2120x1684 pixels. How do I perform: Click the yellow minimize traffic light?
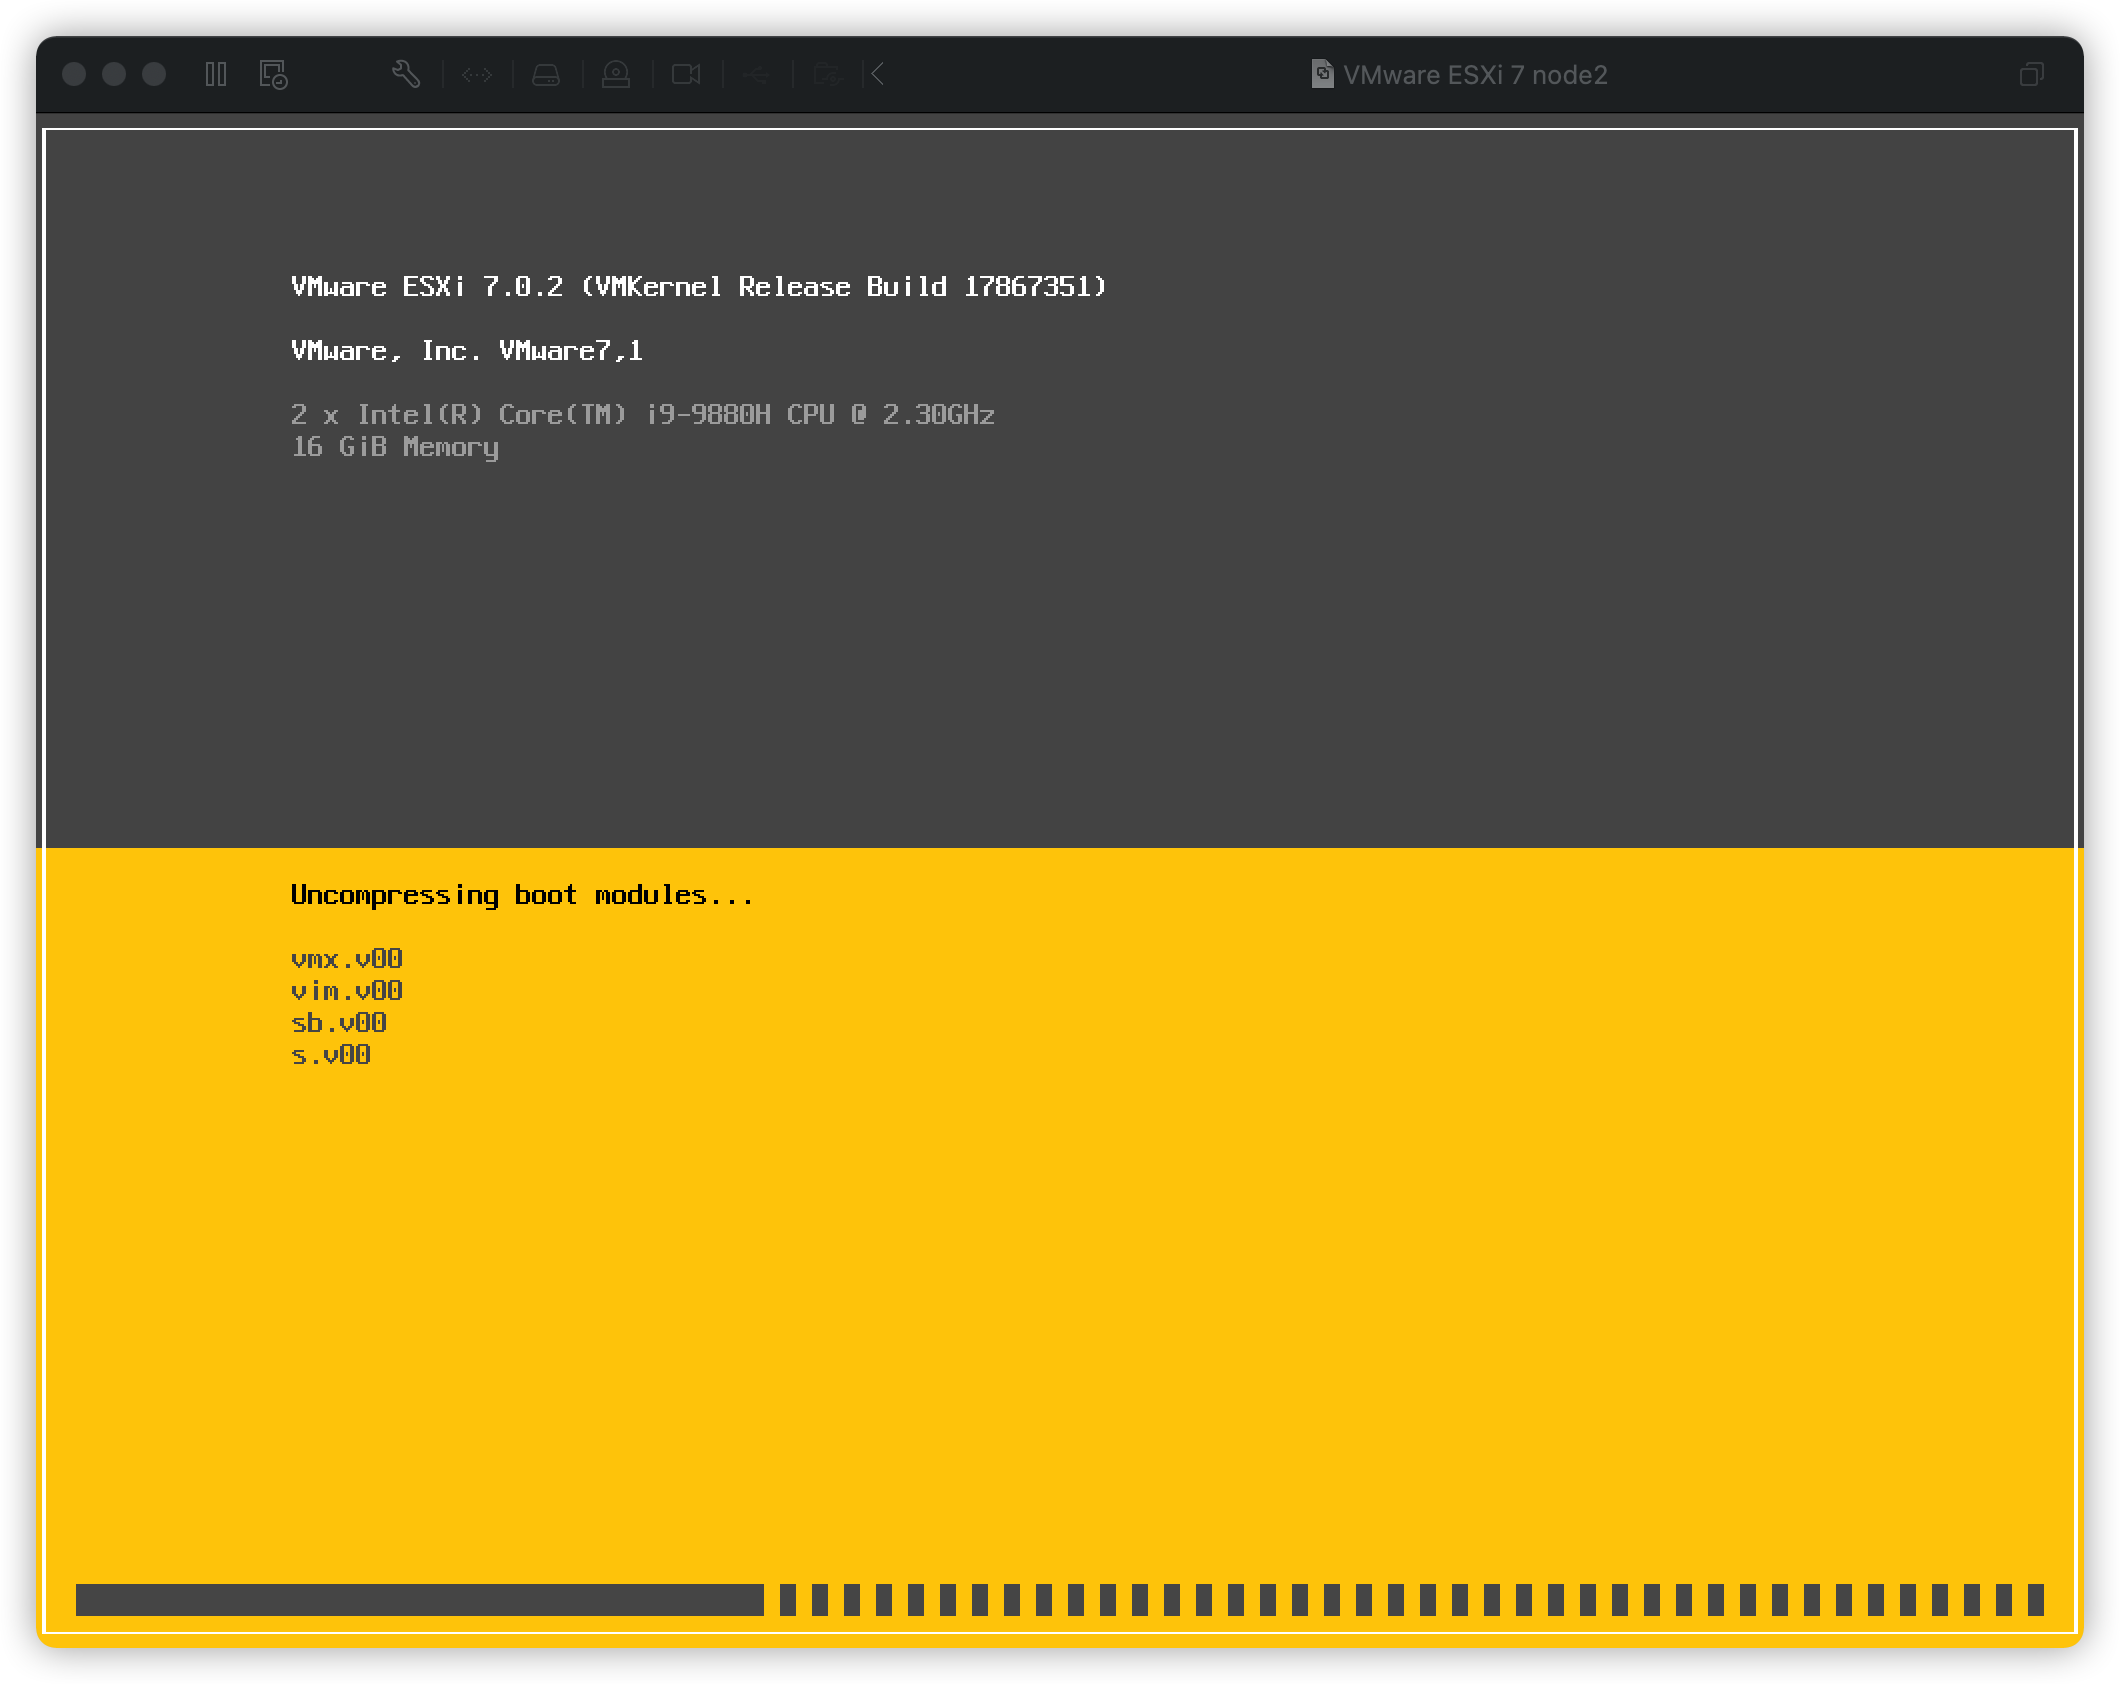115,72
